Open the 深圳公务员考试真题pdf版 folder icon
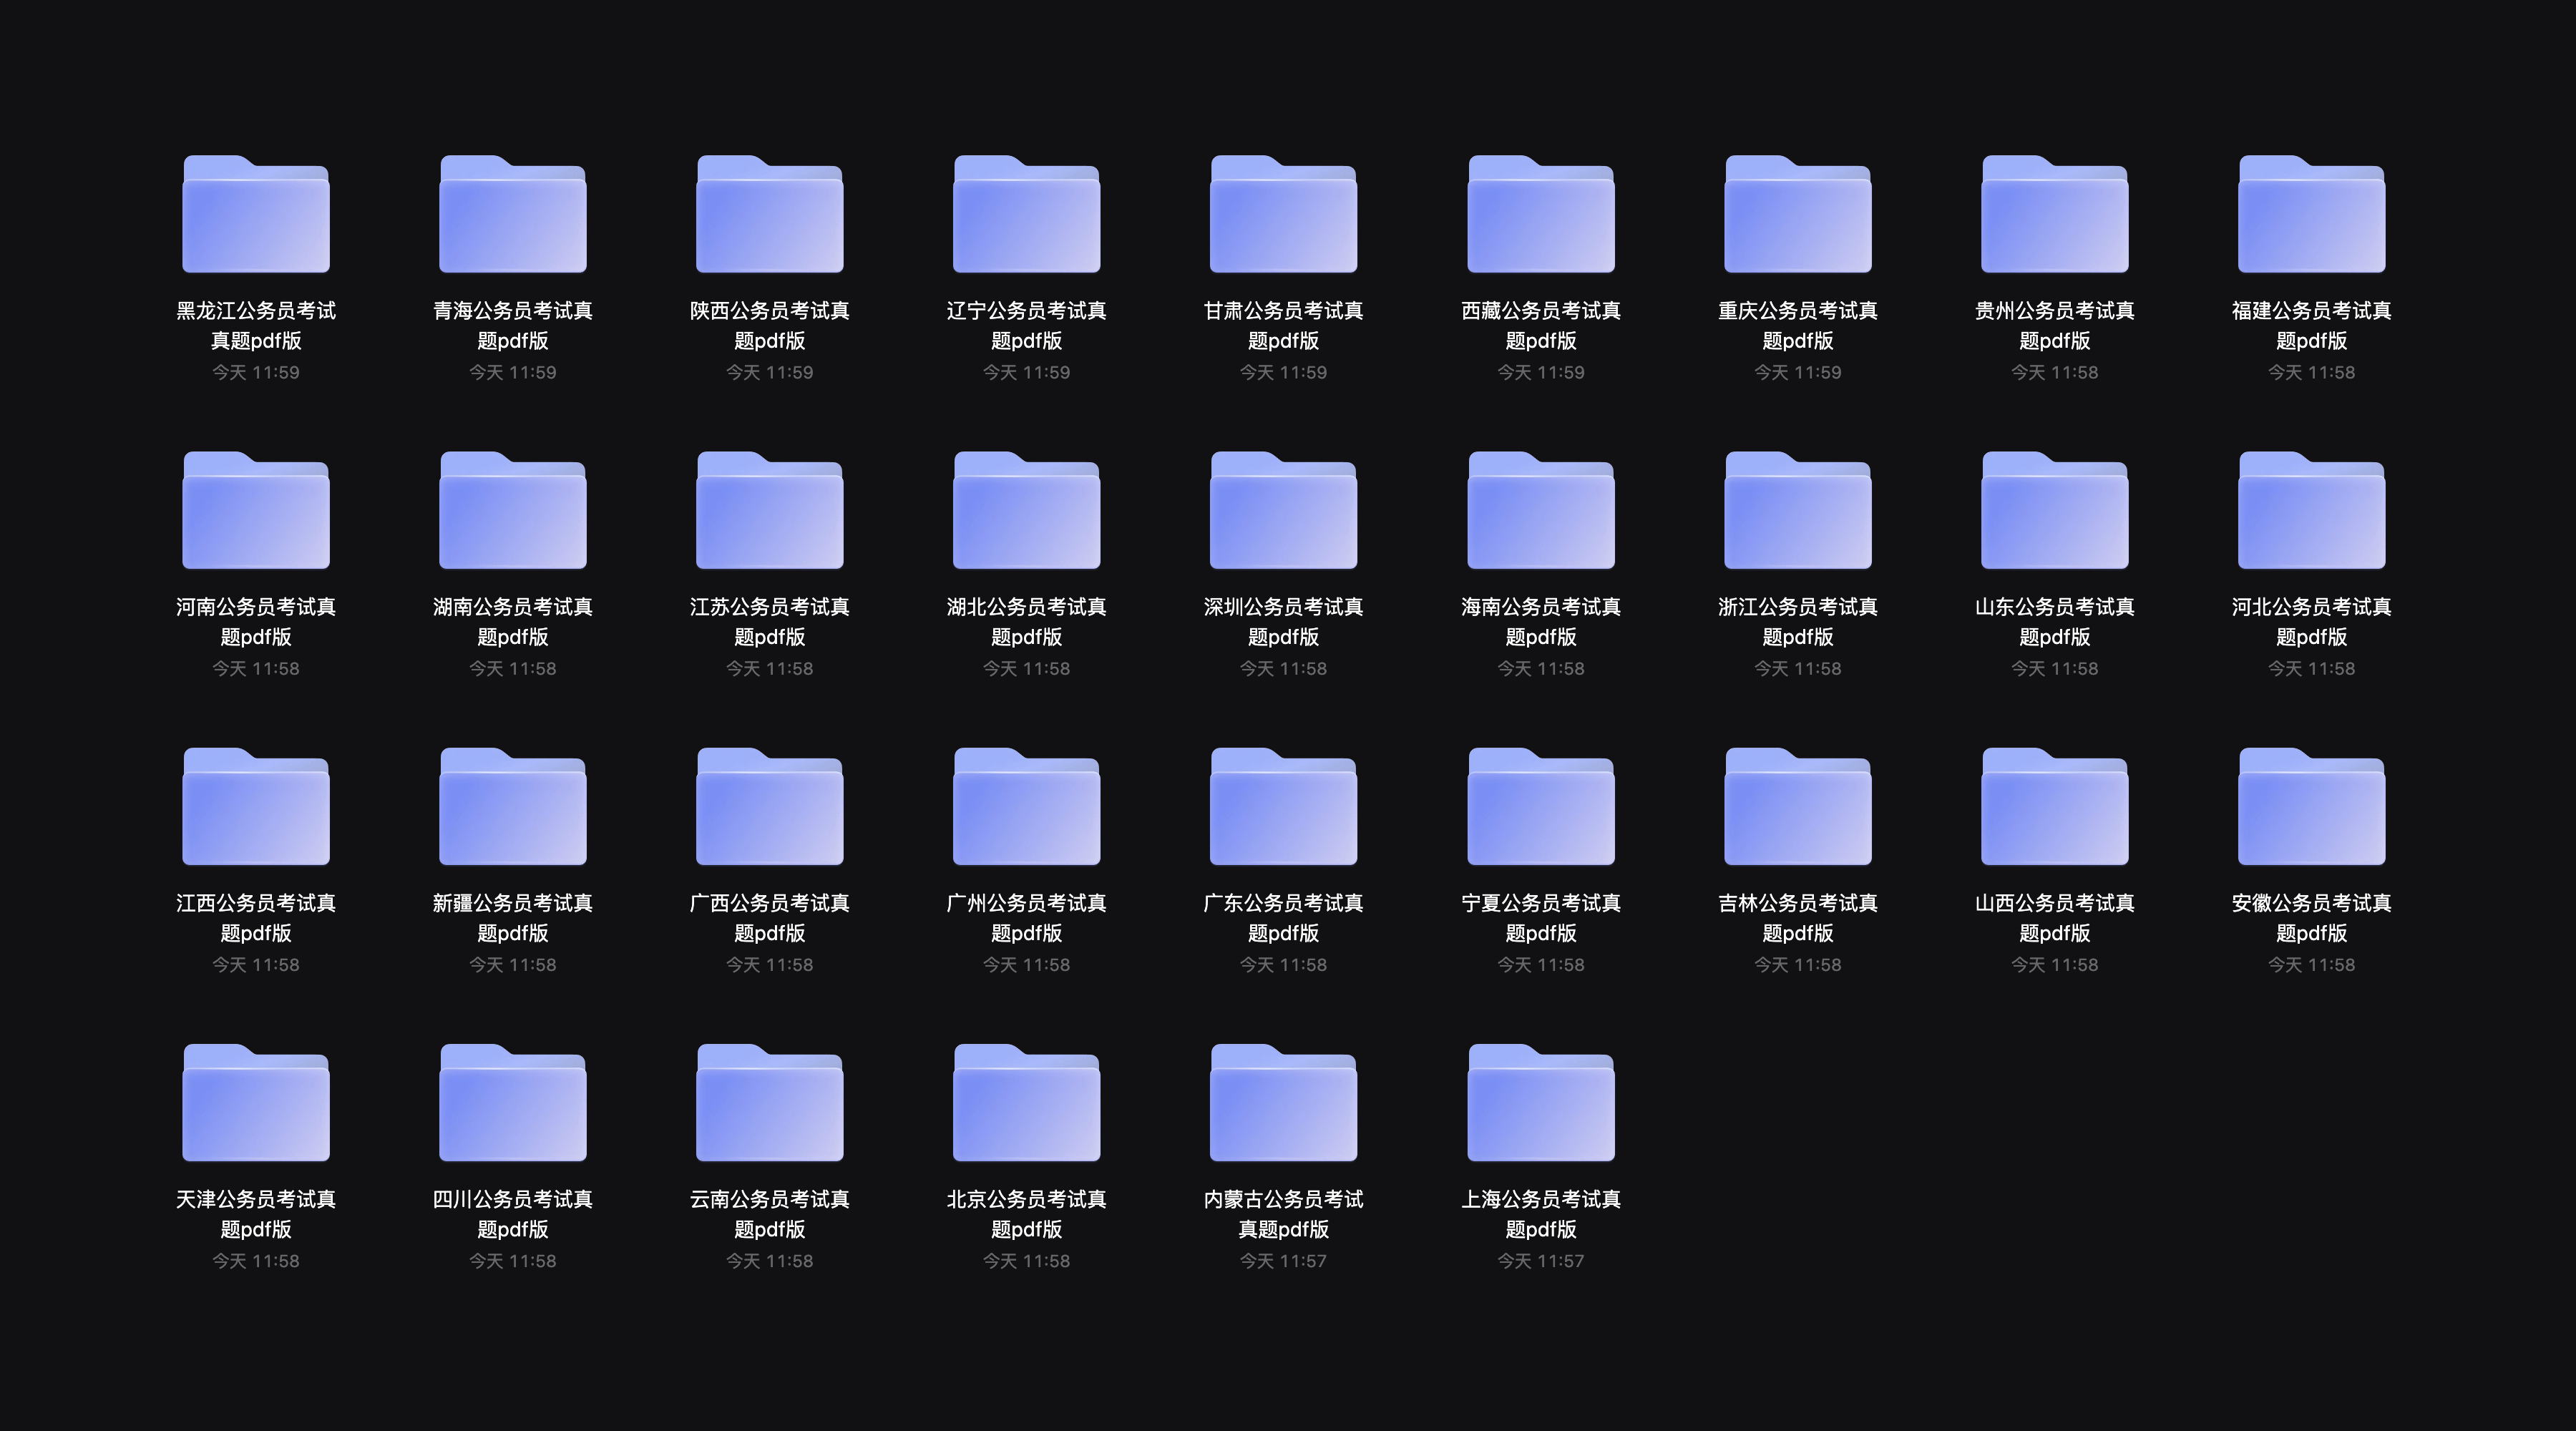Screen dimensions: 2576x1431 (1284, 510)
